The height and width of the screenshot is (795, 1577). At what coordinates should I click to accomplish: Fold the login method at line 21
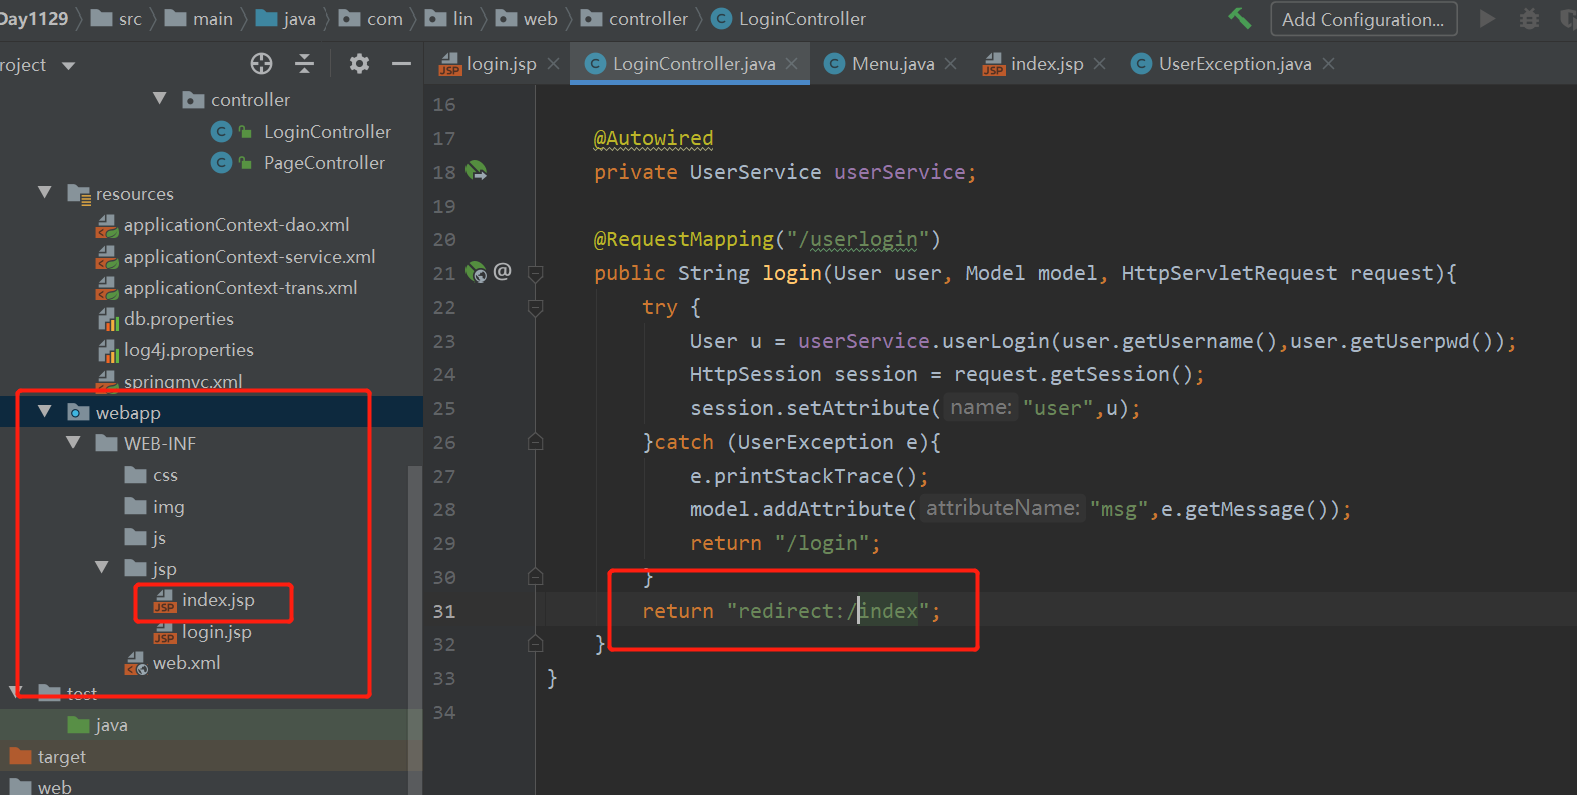pyautogui.click(x=535, y=273)
